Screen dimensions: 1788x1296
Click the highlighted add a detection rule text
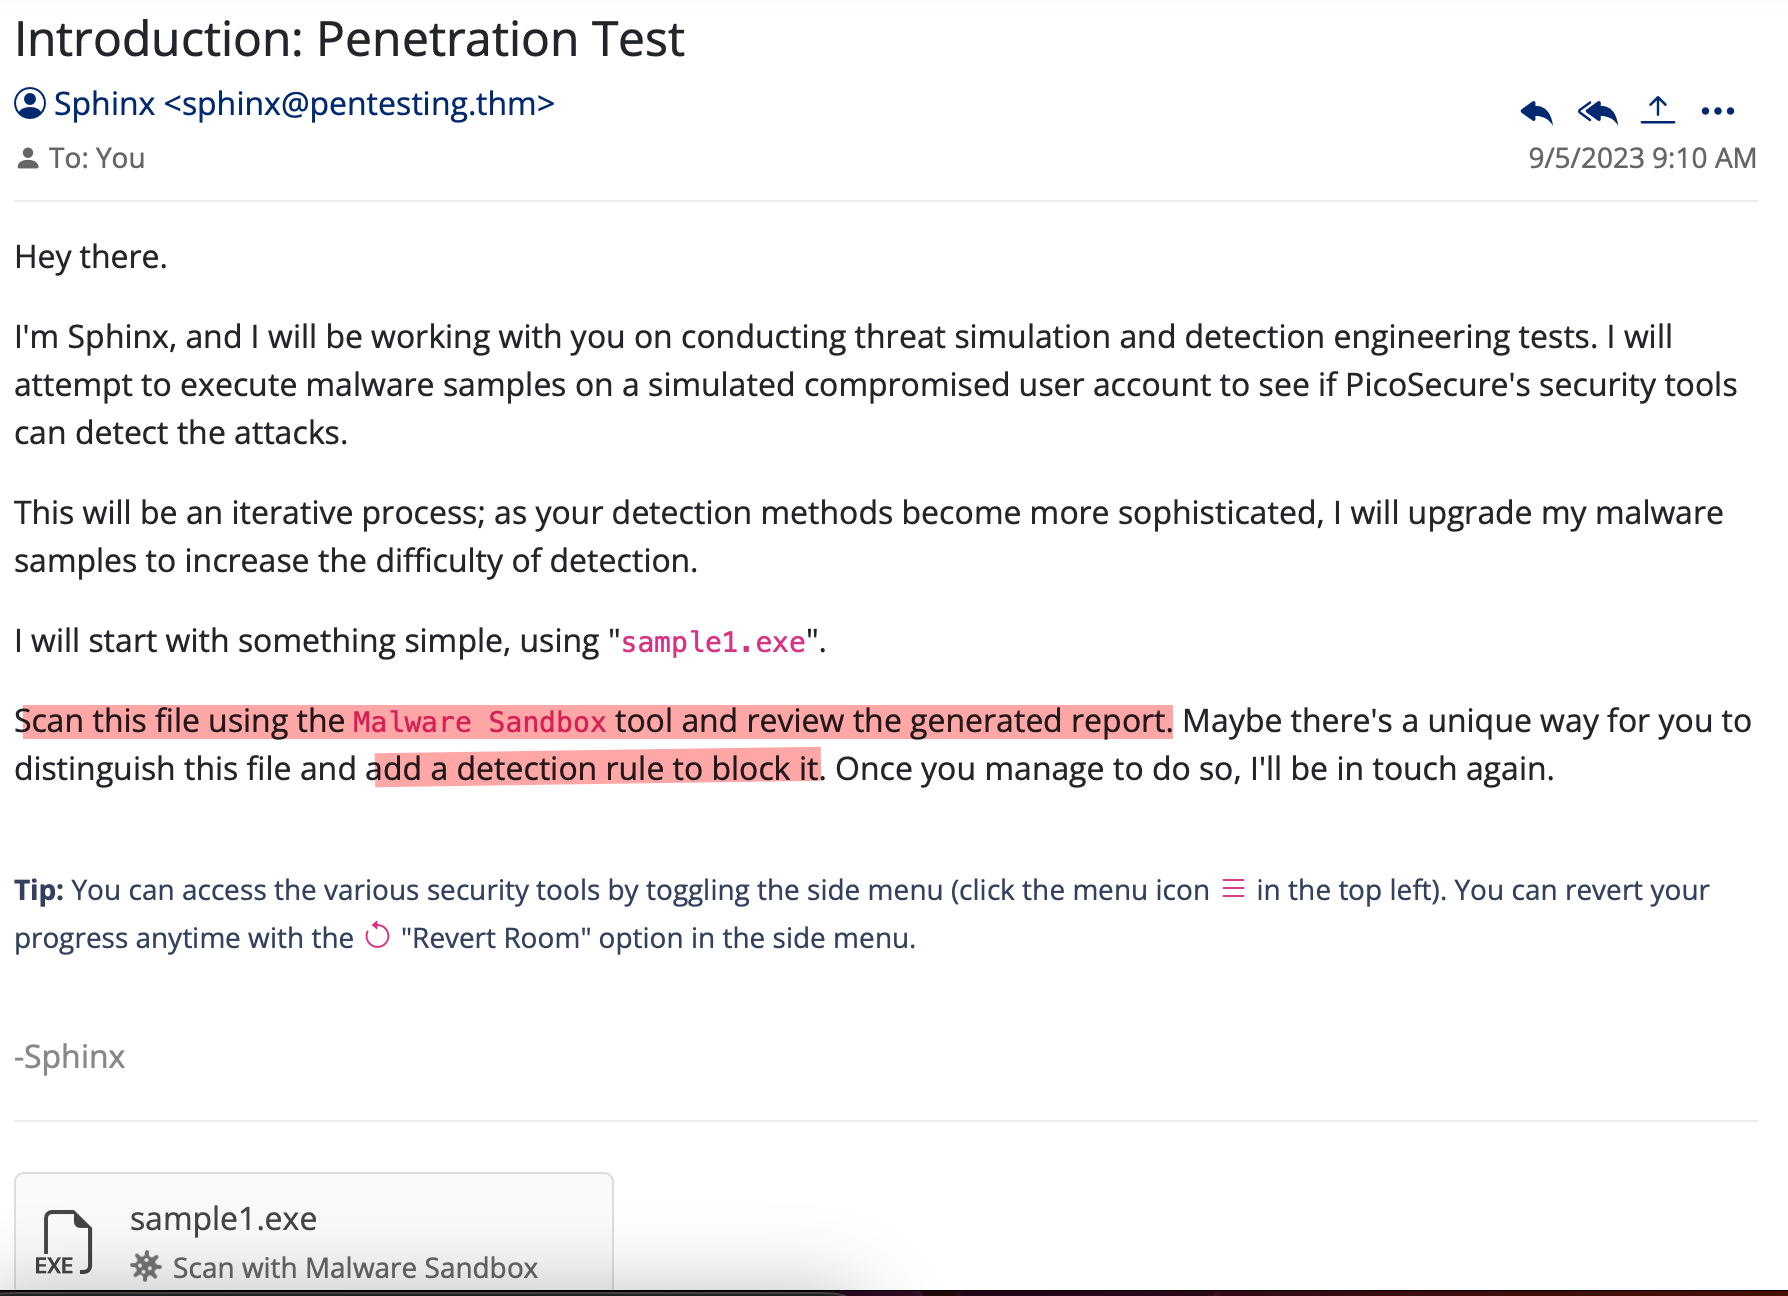[597, 769]
